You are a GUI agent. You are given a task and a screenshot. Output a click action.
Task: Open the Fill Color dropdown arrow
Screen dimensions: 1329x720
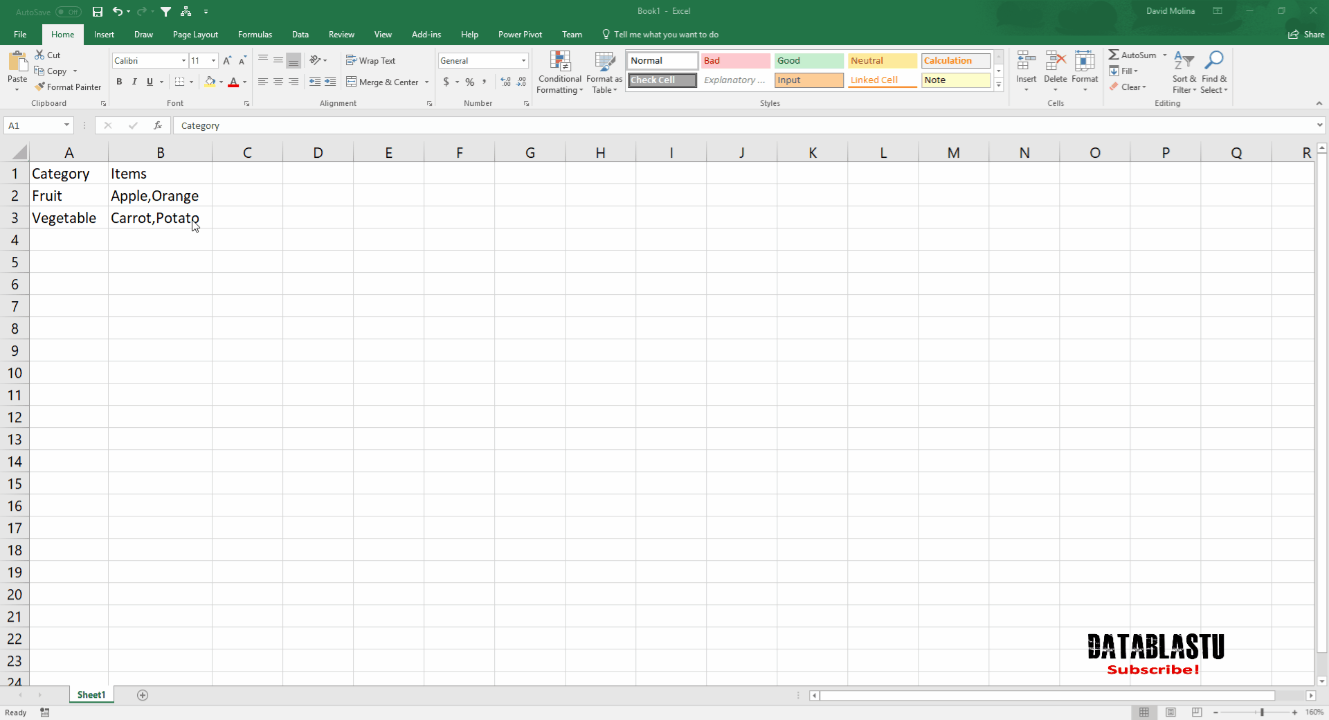(x=222, y=82)
